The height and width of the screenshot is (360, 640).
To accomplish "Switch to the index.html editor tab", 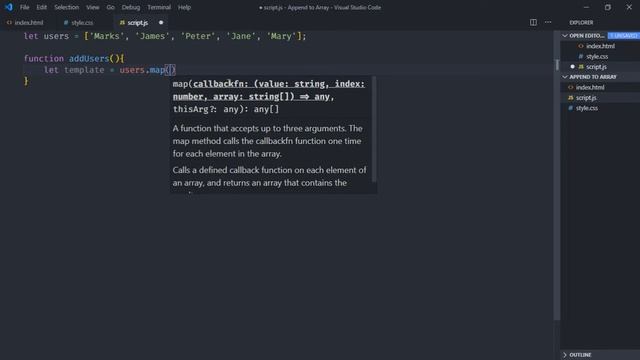I will (x=25, y=23).
